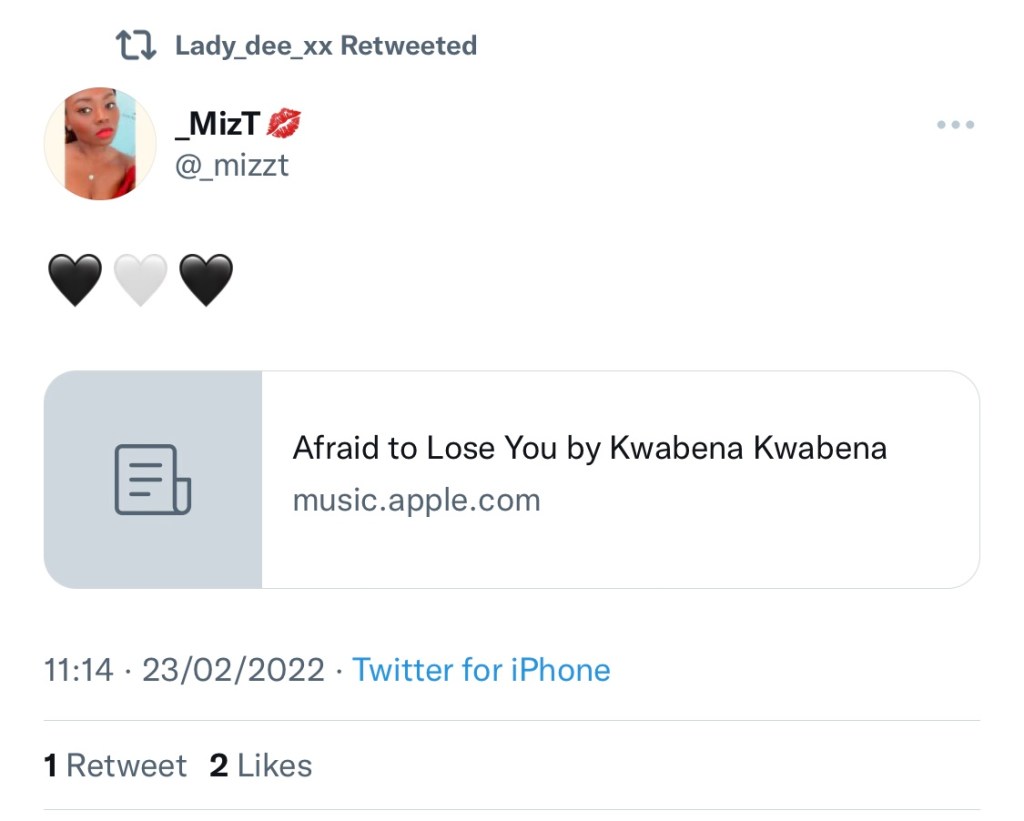Open the @_mizzt handle

click(232, 165)
